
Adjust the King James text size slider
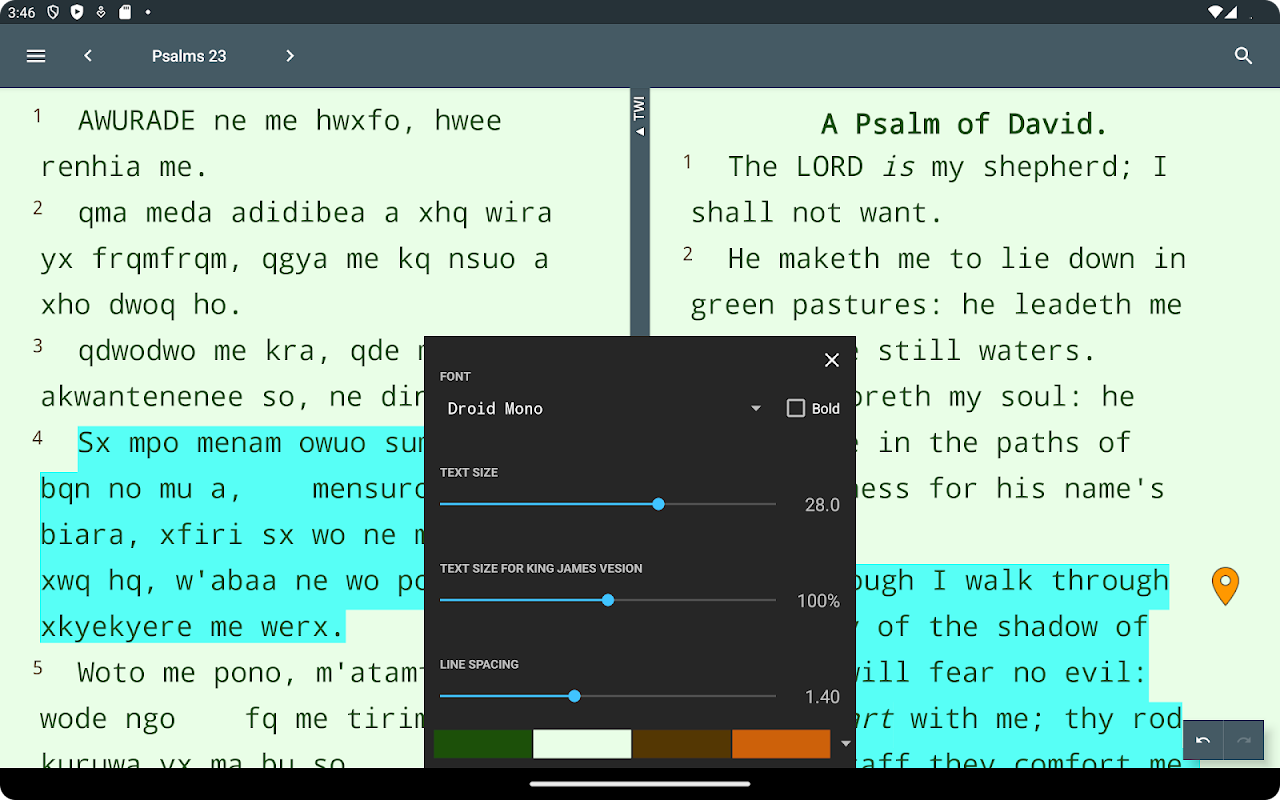(608, 600)
